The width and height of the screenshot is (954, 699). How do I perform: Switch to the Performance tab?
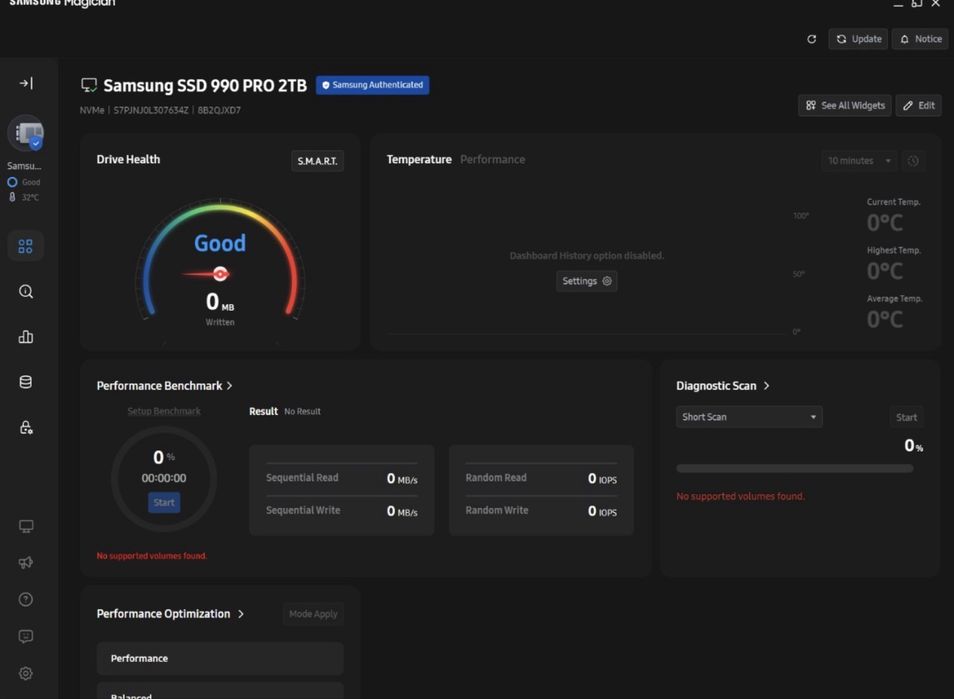click(492, 159)
